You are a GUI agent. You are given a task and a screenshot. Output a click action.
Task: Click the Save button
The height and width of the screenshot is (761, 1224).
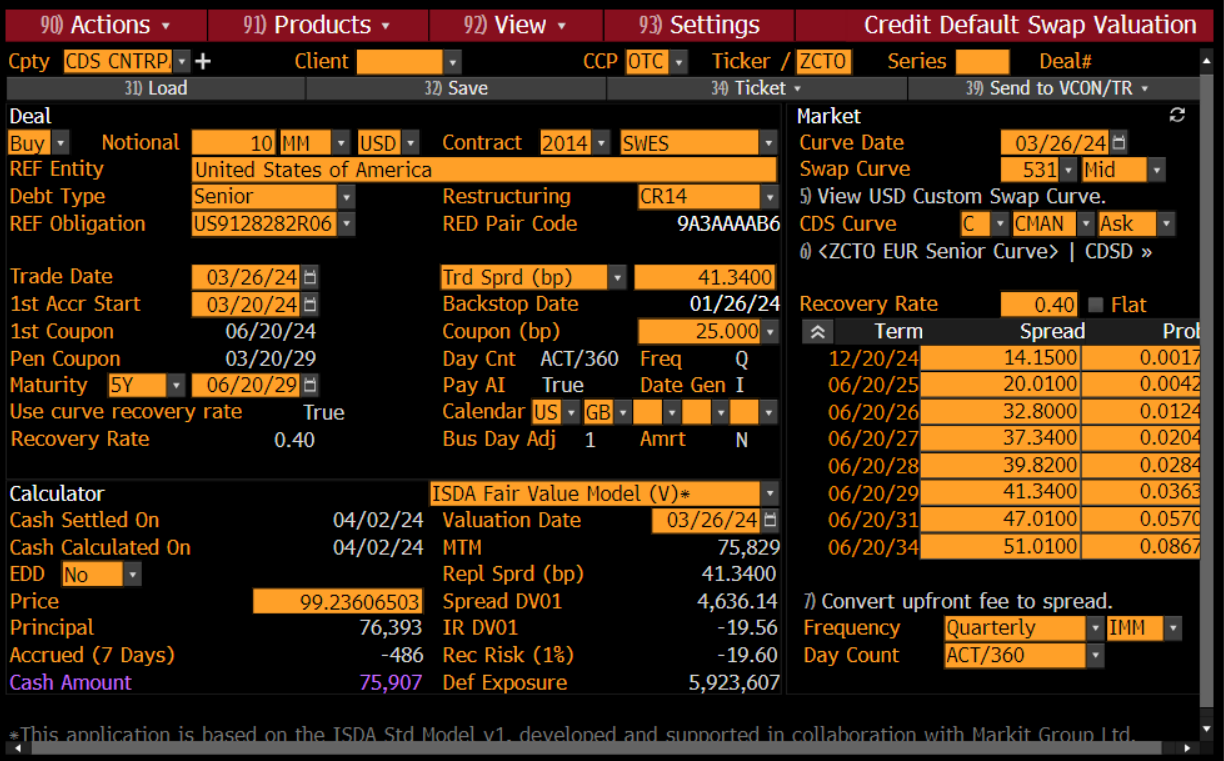pos(455,88)
